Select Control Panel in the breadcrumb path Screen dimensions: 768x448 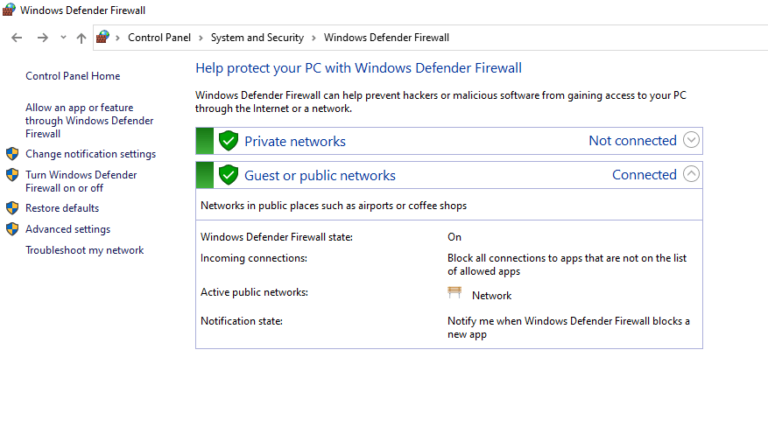pos(160,38)
